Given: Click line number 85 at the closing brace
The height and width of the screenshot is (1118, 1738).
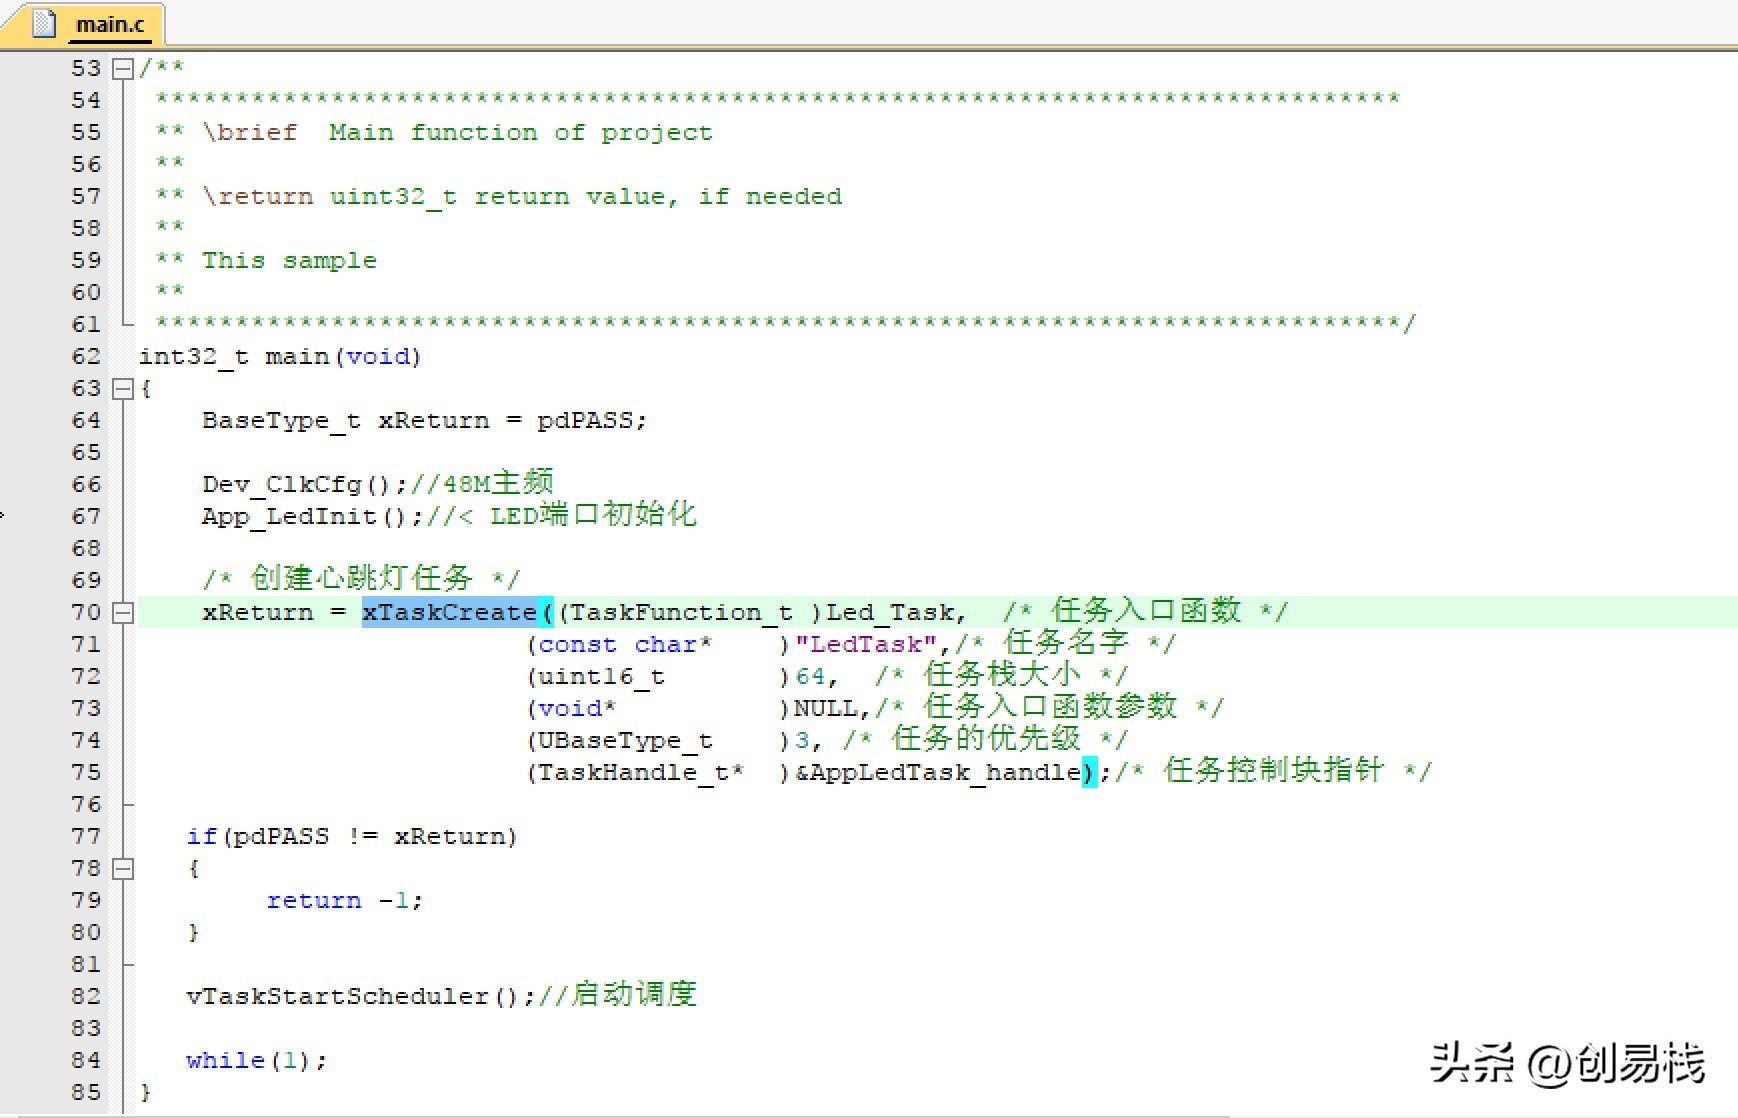Looking at the screenshot, I should [85, 1092].
